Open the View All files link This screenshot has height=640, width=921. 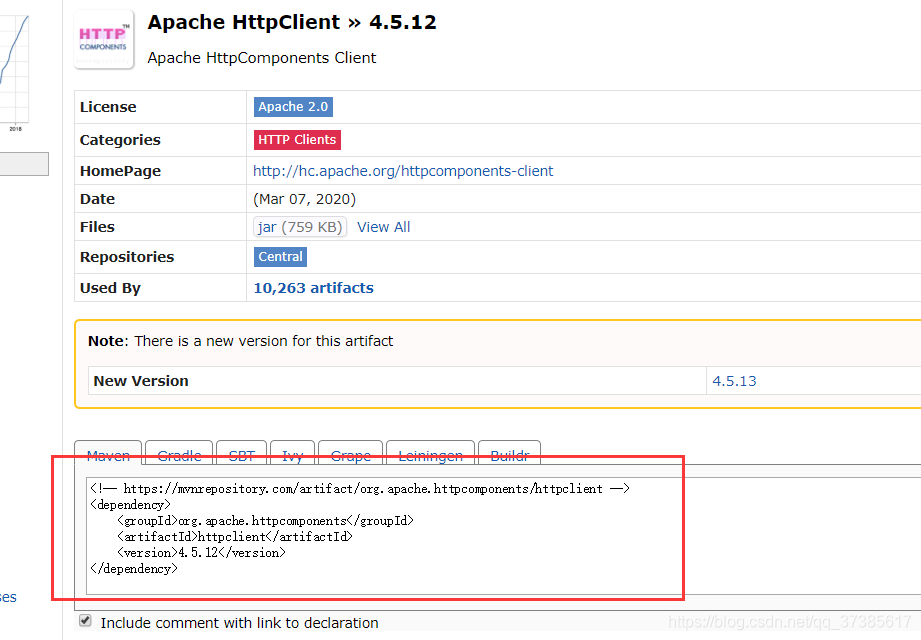384,227
